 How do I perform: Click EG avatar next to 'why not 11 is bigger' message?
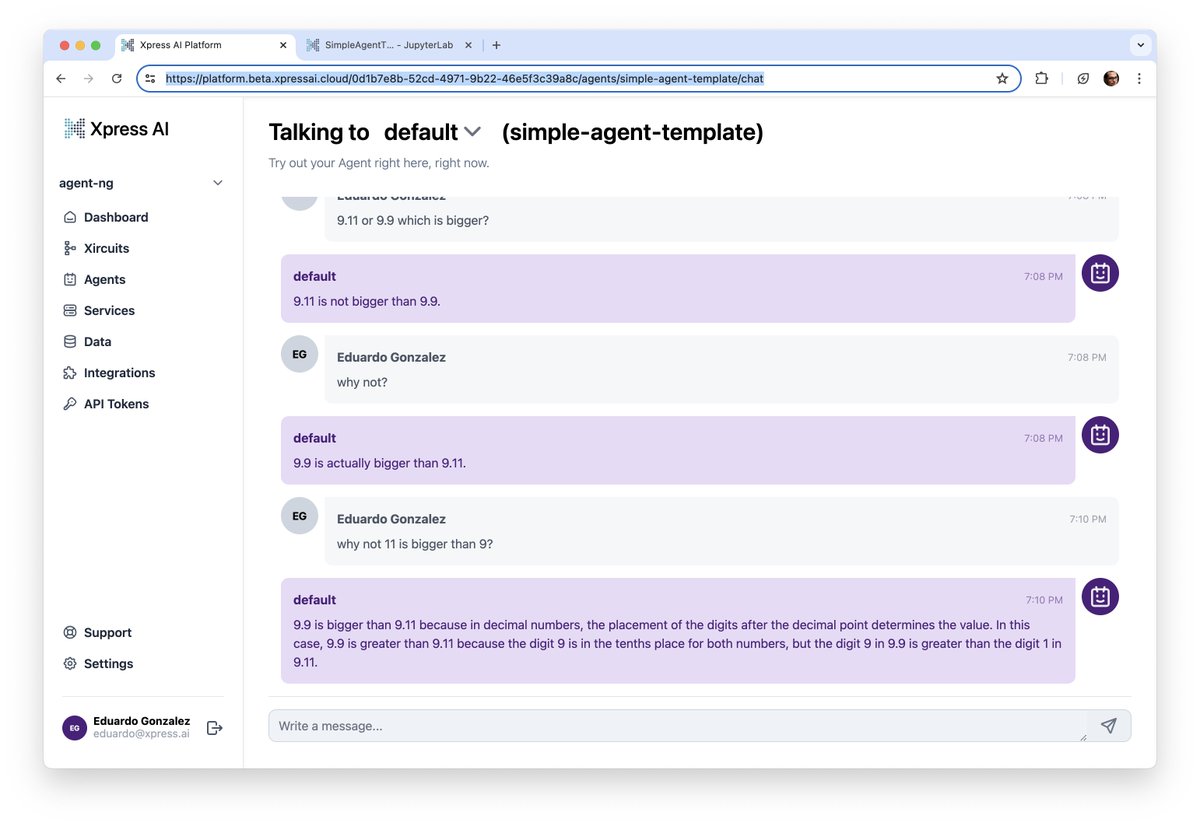click(x=299, y=516)
